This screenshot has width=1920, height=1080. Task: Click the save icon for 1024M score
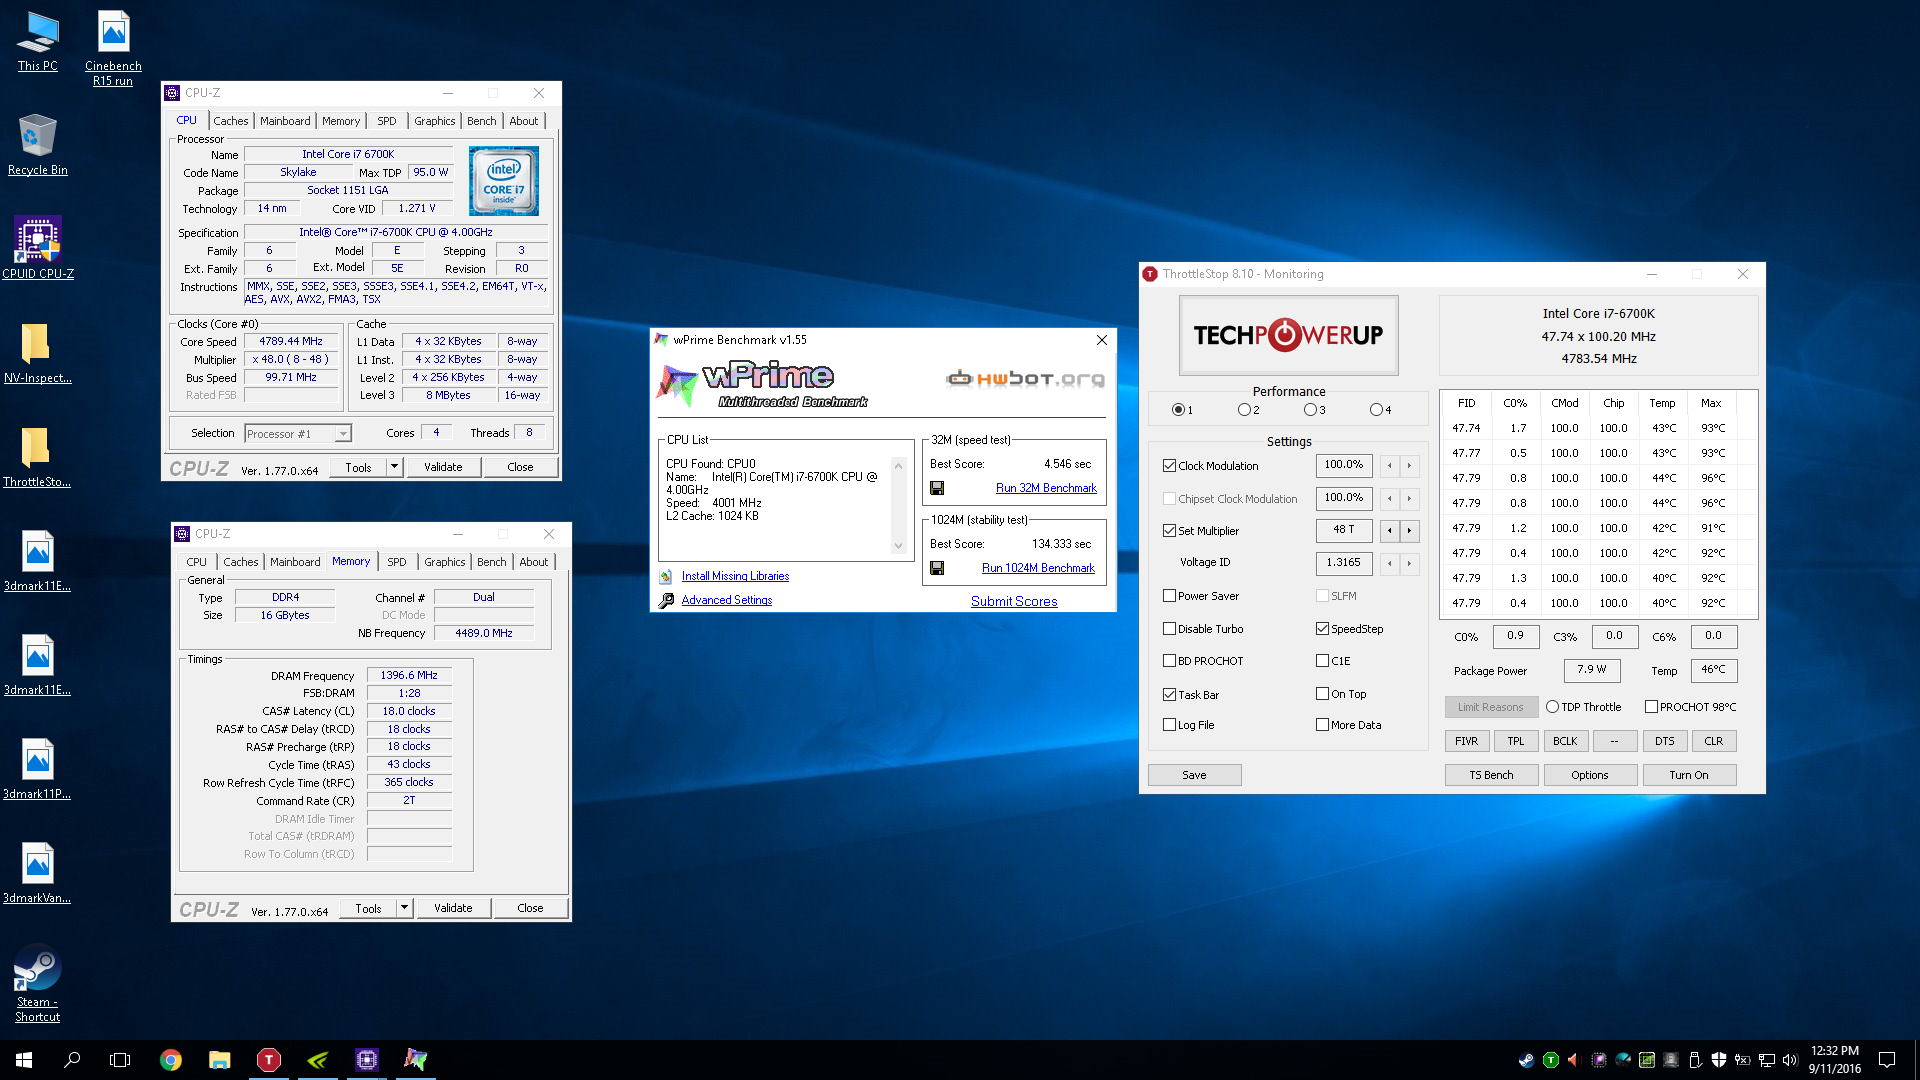pos(937,568)
